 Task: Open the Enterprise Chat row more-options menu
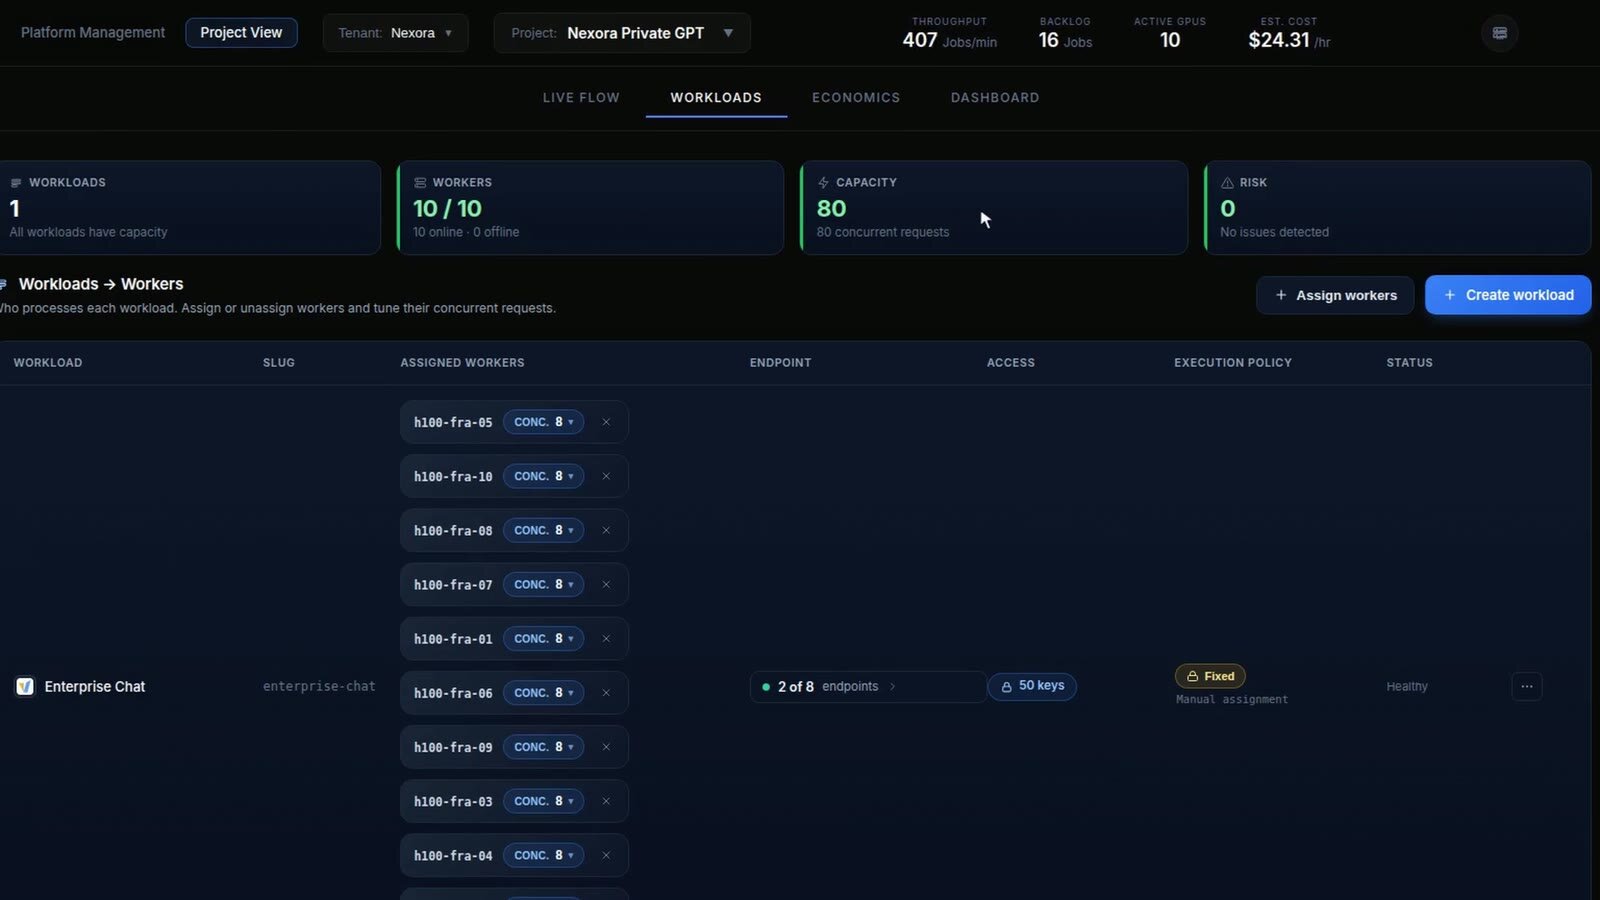click(x=1526, y=686)
